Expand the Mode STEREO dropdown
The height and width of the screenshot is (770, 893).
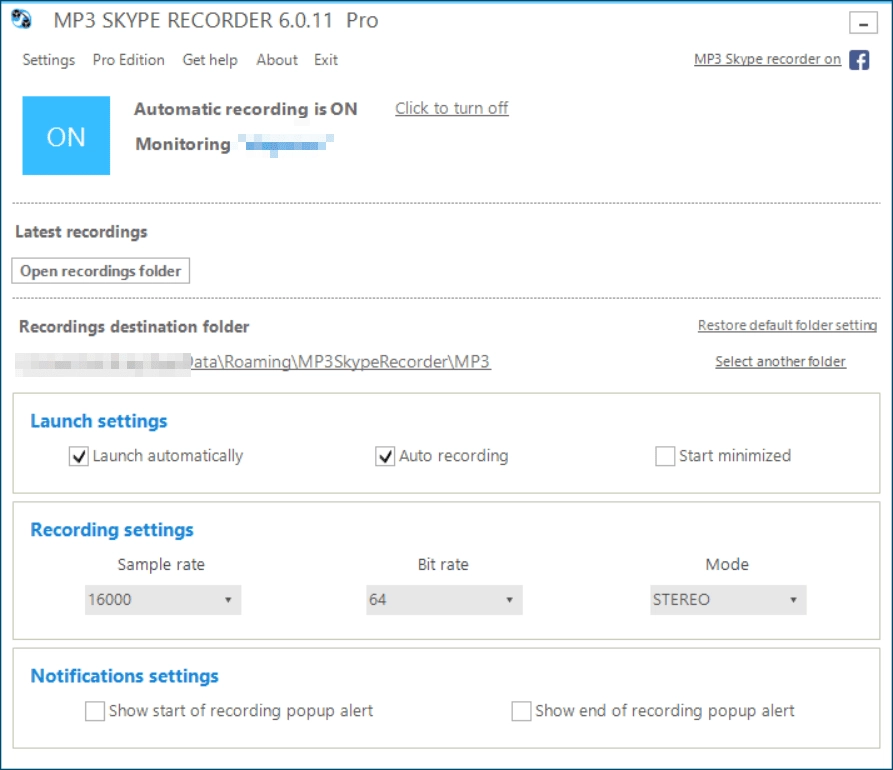pyautogui.click(x=728, y=600)
